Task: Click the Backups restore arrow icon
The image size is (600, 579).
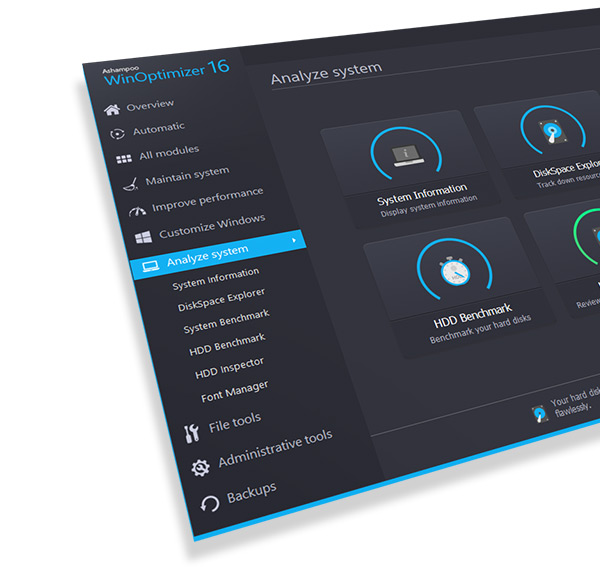Action: click(210, 503)
